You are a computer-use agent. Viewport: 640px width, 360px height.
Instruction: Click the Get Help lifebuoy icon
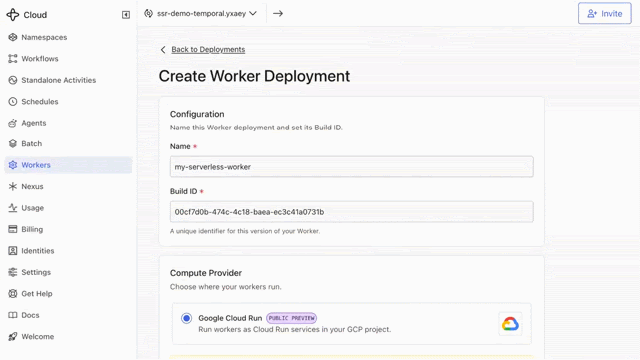tap(13, 293)
